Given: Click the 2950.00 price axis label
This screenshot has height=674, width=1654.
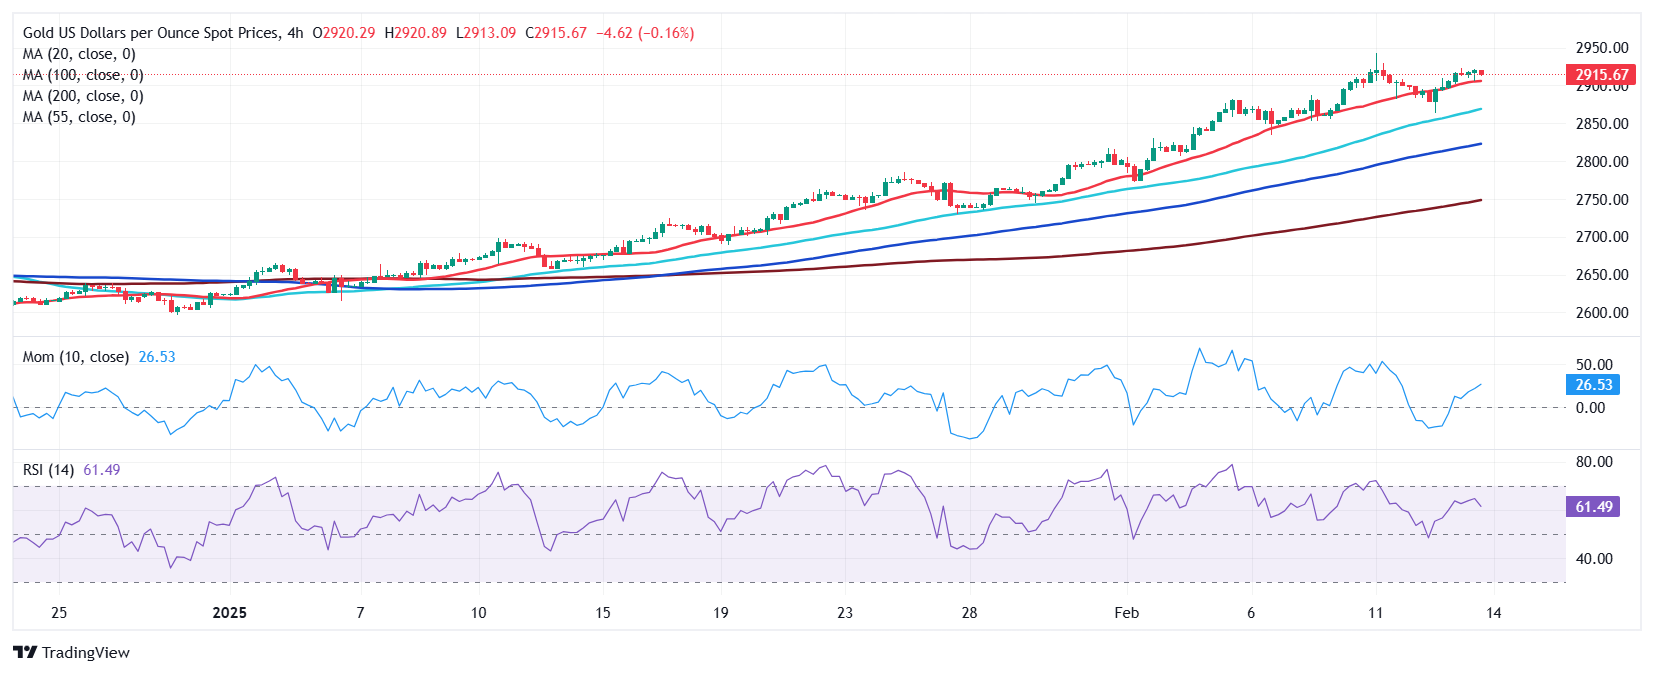Looking at the screenshot, I should [x=1602, y=48].
